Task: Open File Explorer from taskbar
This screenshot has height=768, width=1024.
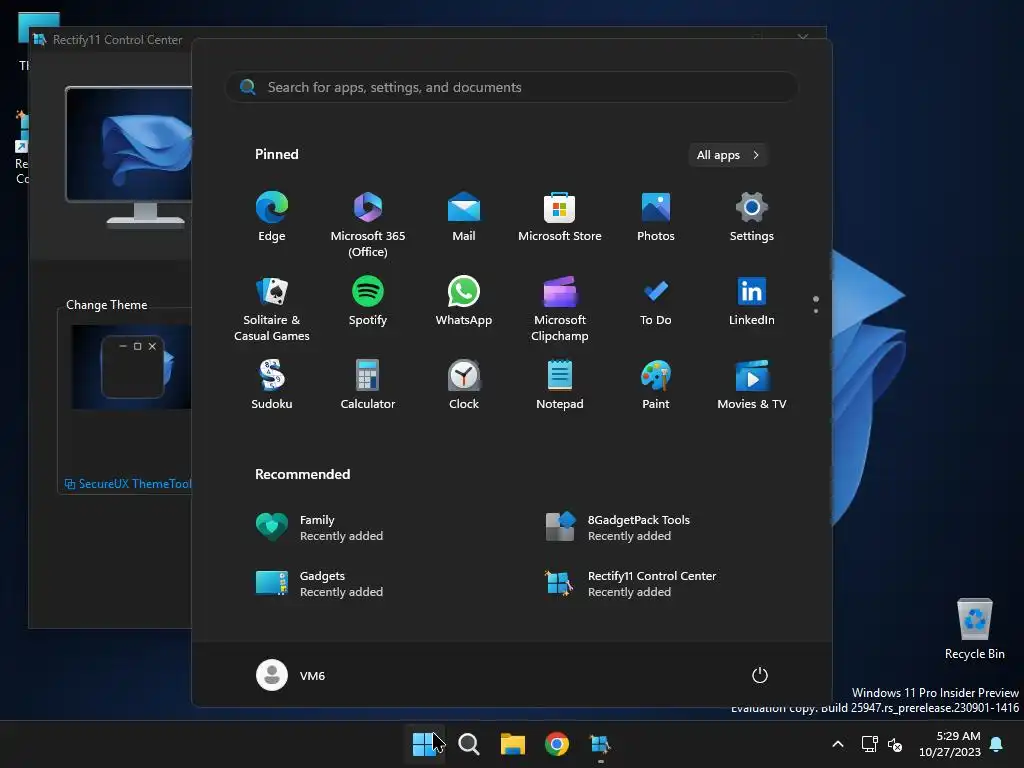Action: 513,744
